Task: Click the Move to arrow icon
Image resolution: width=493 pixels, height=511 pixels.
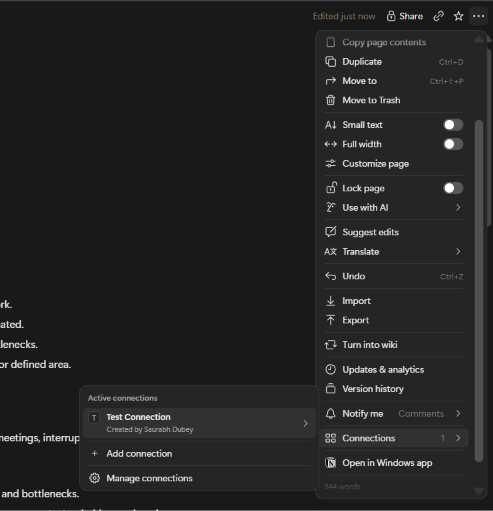Action: coord(330,81)
